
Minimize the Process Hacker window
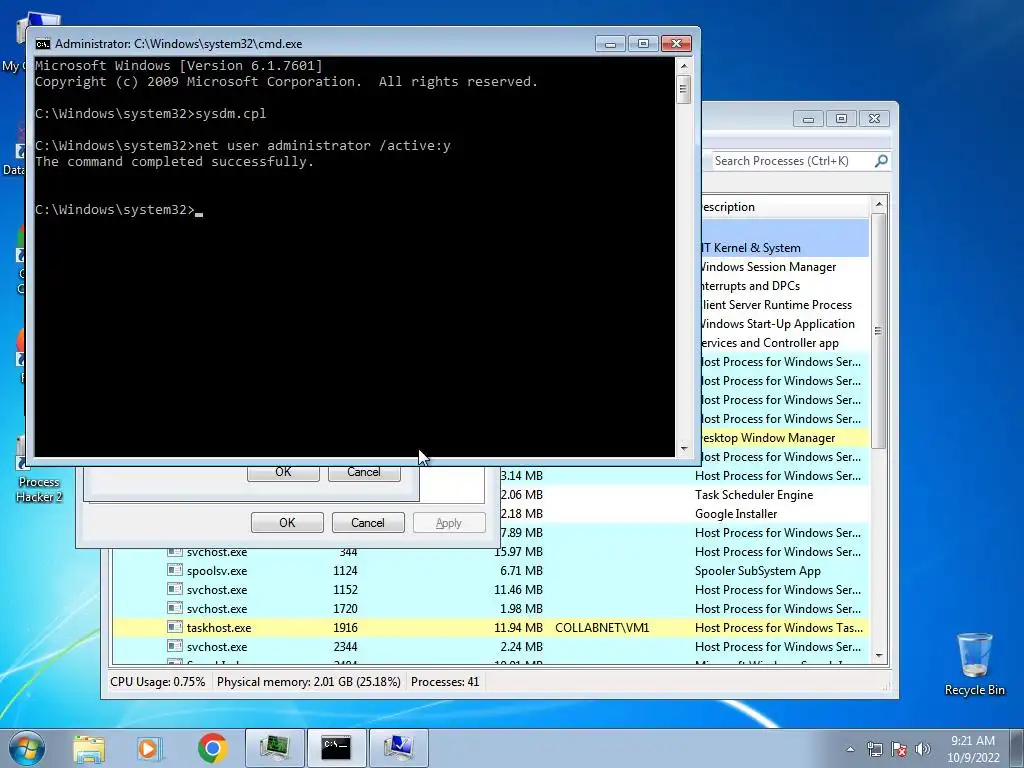coord(808,119)
